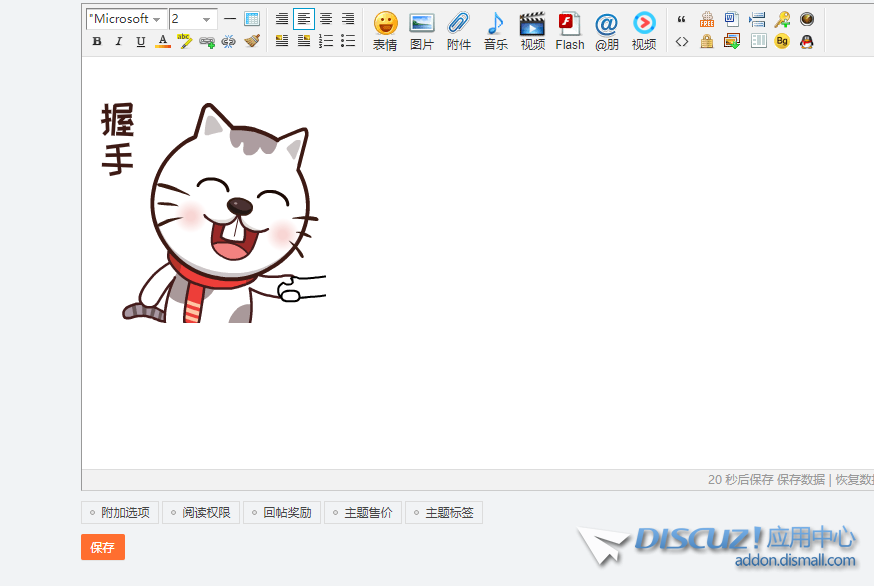The height and width of the screenshot is (586, 874).
Task: Insert free content with the FREE icon
Action: (x=707, y=20)
